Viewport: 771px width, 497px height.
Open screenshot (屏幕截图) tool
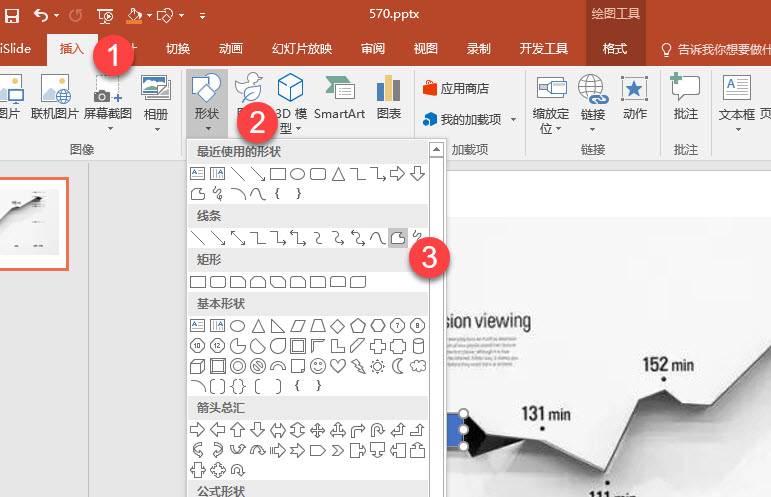click(x=108, y=97)
